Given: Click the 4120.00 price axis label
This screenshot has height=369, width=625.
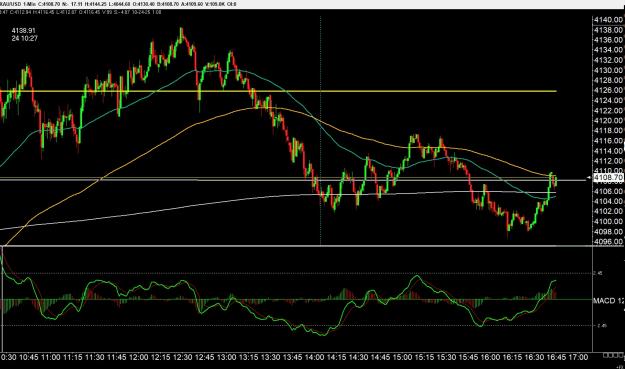Looking at the screenshot, I should [609, 121].
